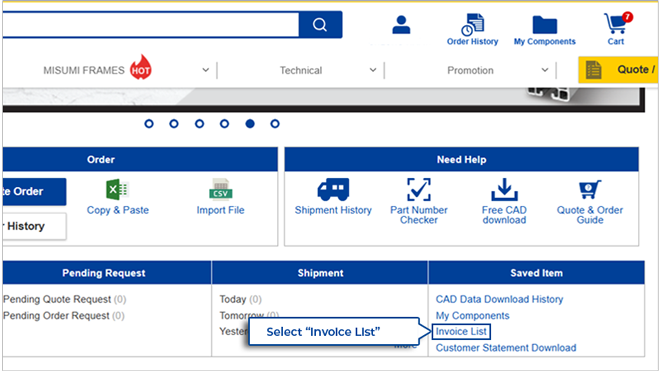The height and width of the screenshot is (371, 660).
Task: Open CAD Data Download History link
Action: point(499,299)
